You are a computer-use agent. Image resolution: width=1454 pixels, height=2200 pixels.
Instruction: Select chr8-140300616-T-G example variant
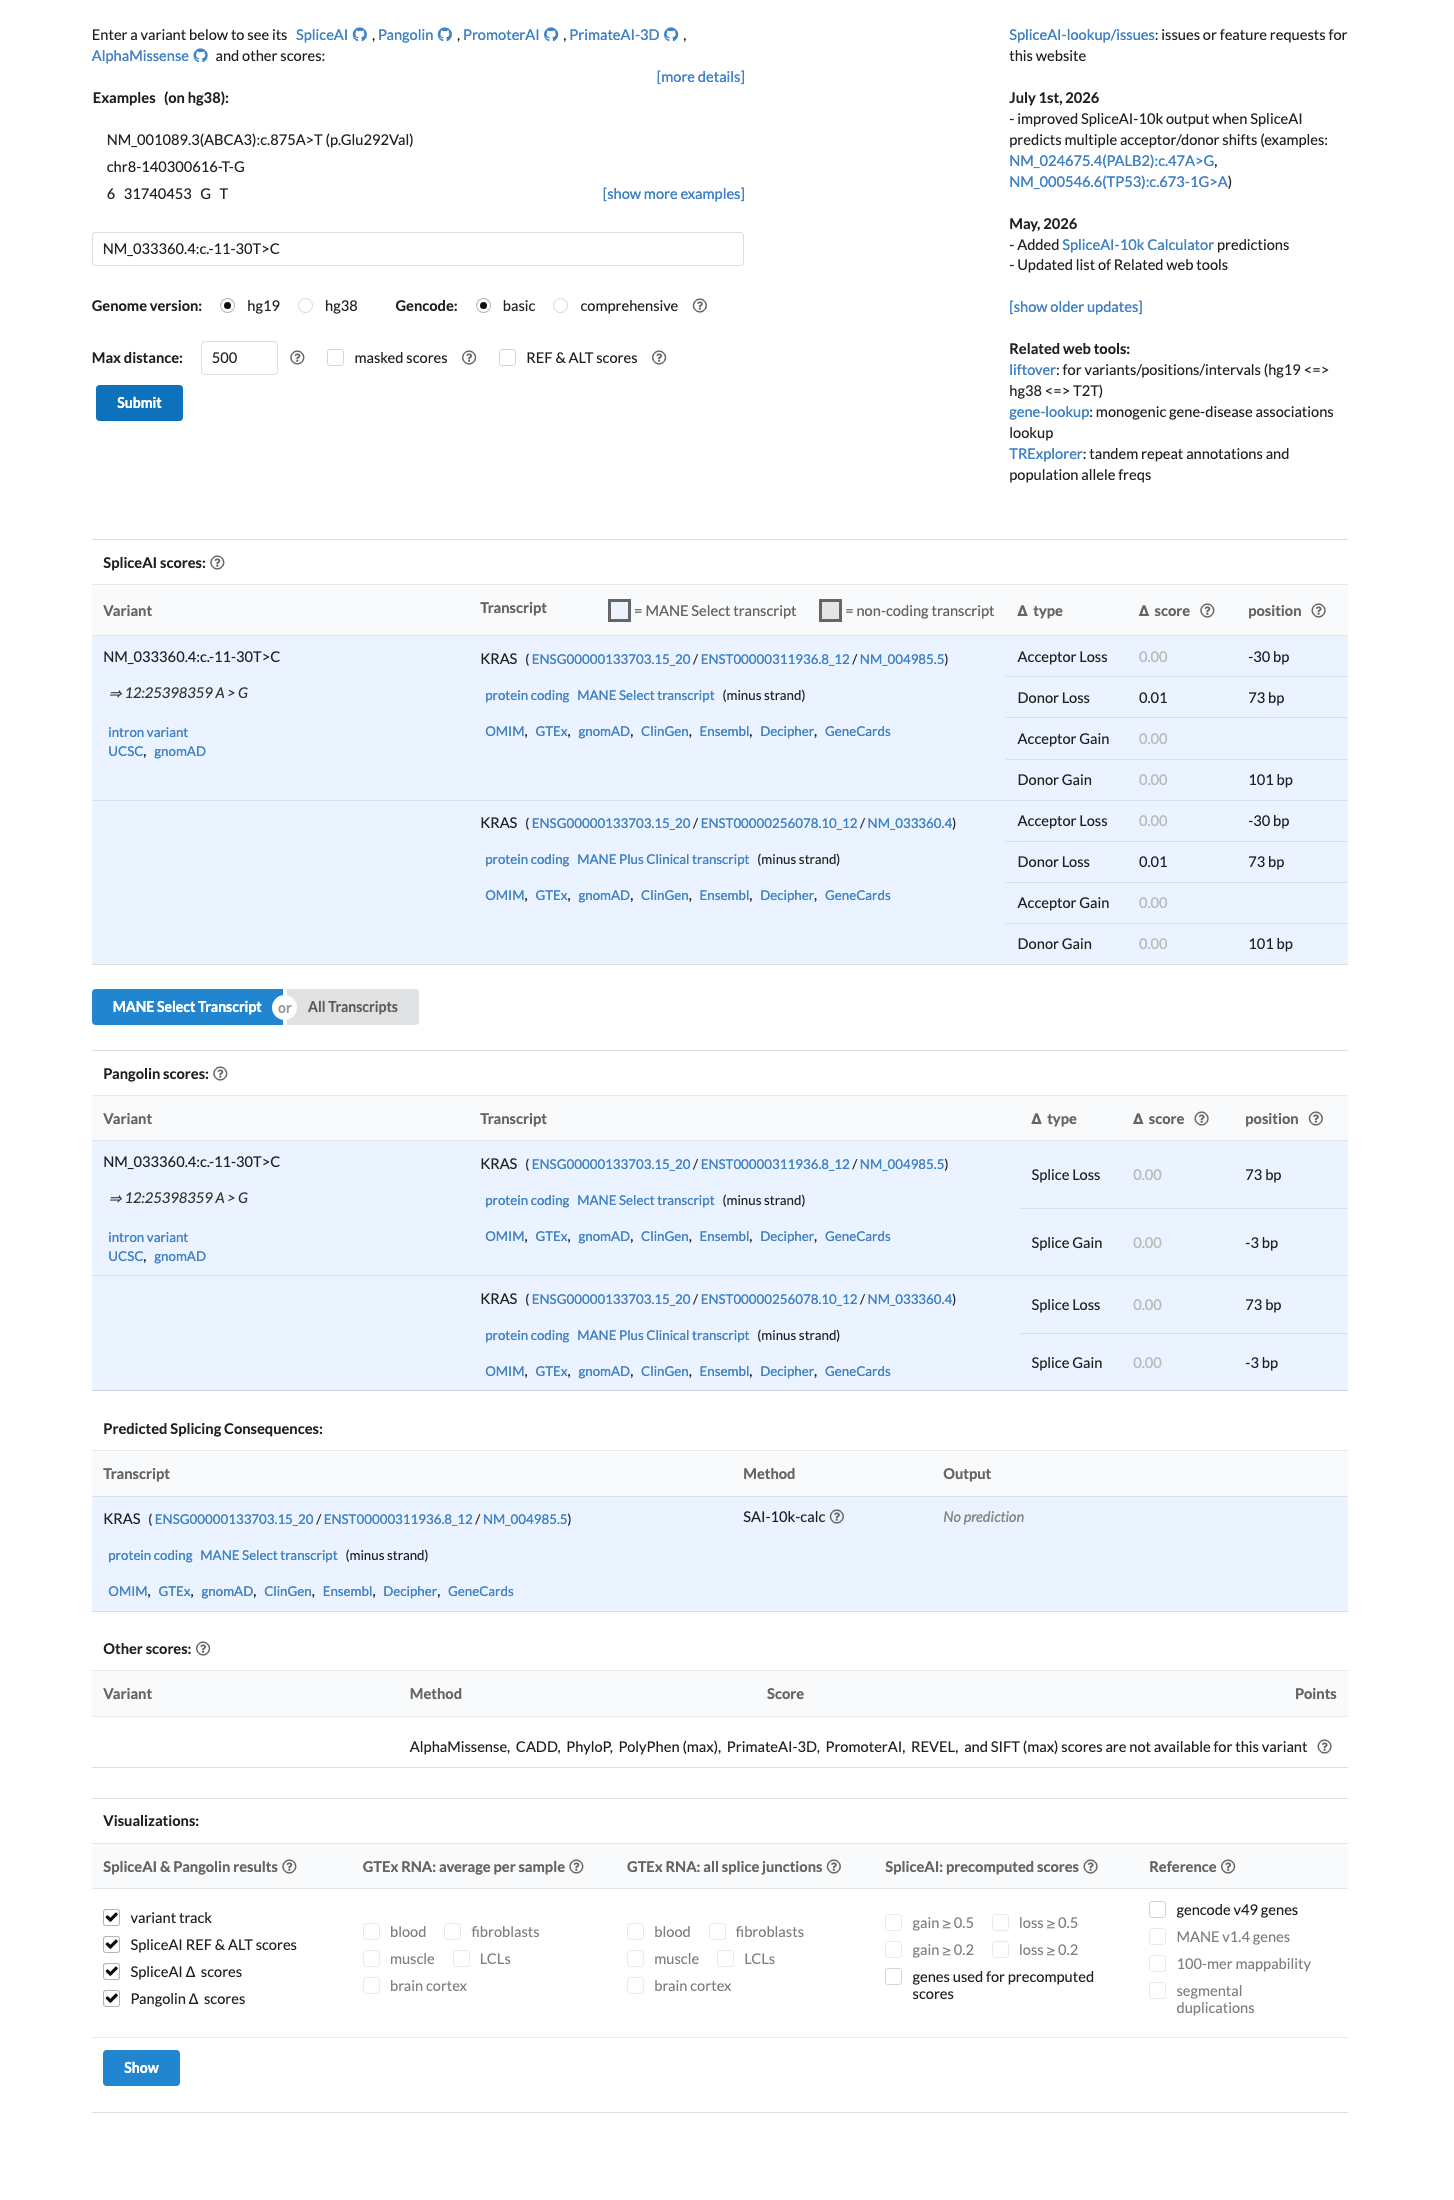(176, 167)
